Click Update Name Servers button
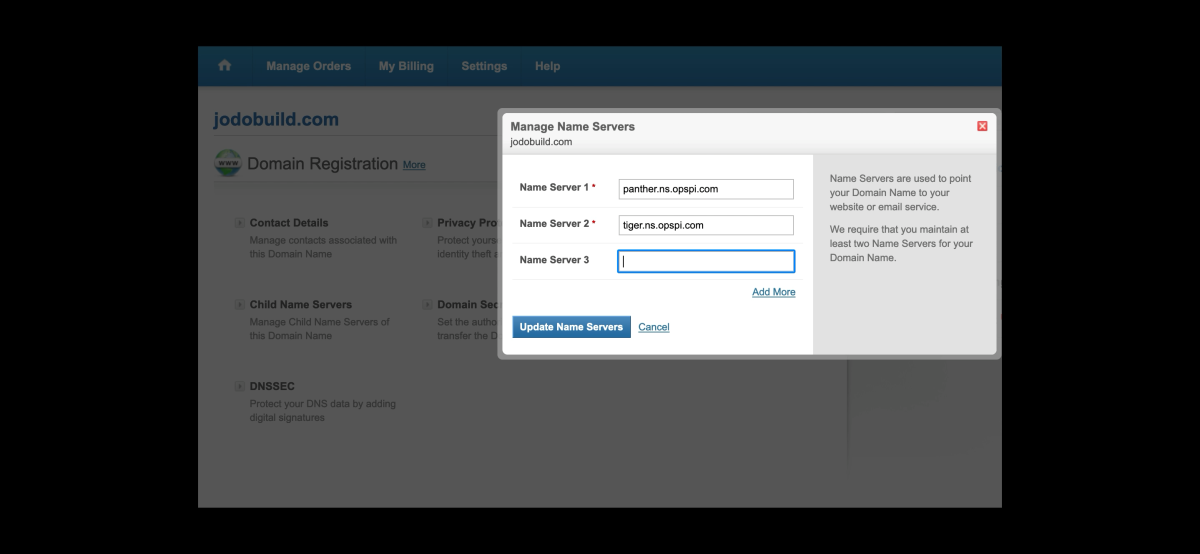This screenshot has height=554, width=1200. point(571,327)
